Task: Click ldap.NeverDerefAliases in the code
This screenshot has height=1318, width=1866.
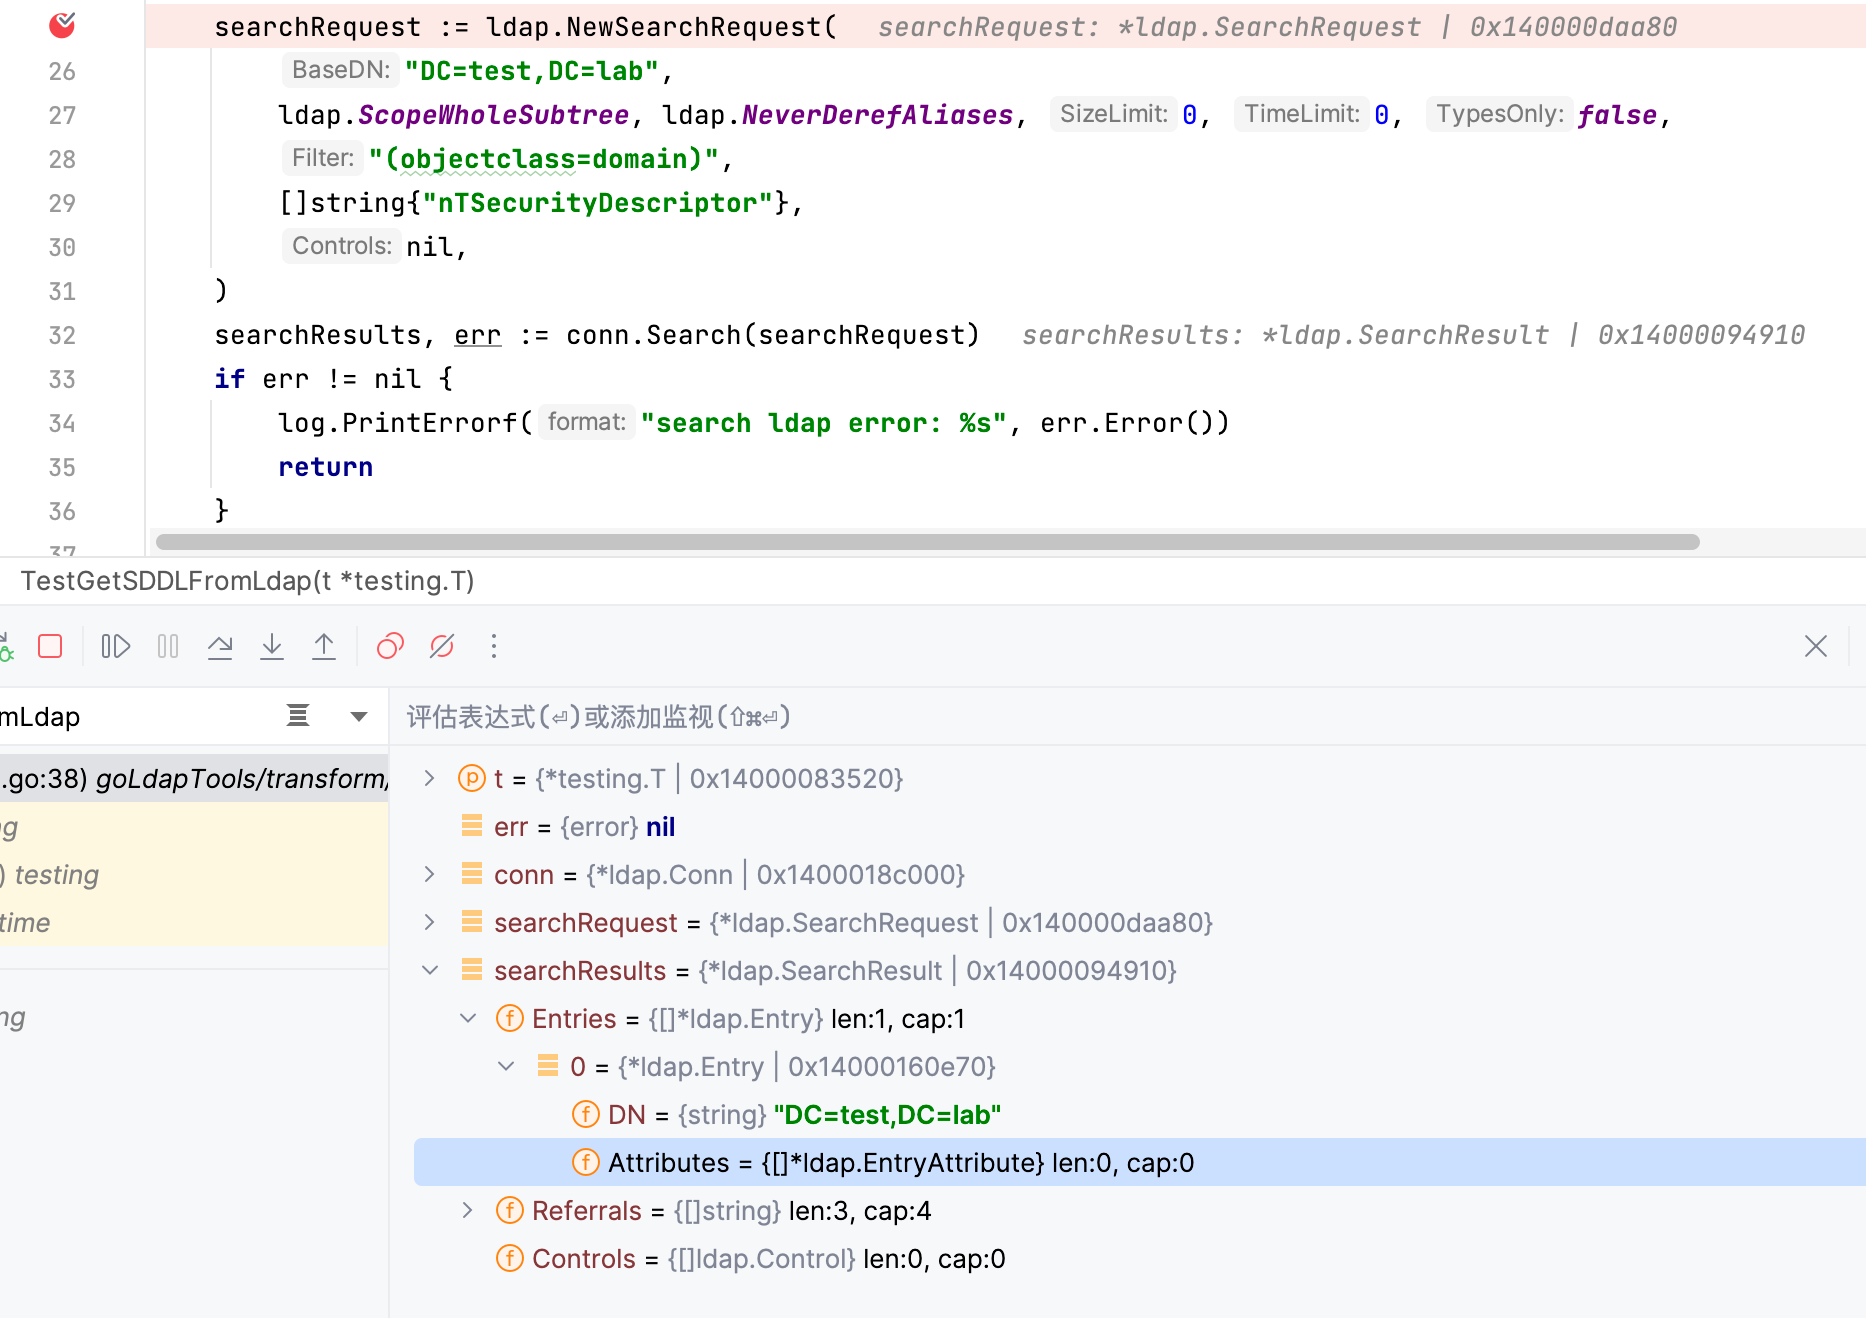Action: point(838,115)
